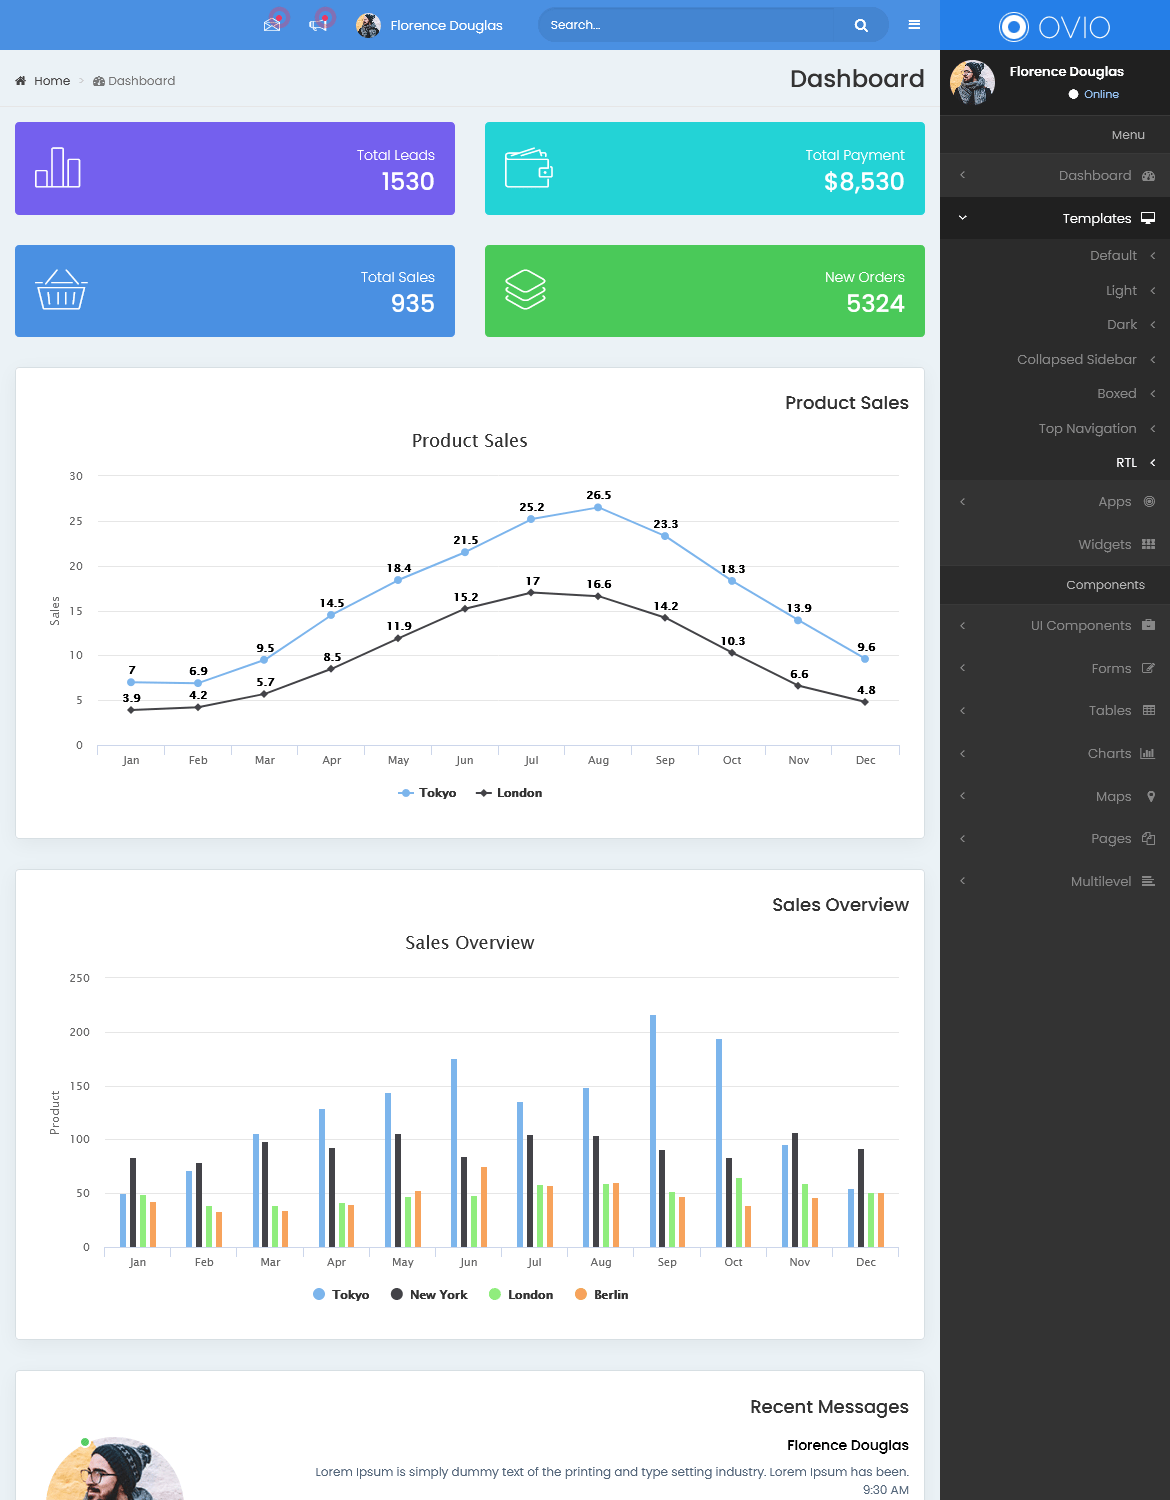Toggle New York series in Sales Overview legend
Image resolution: width=1170 pixels, height=1500 pixels.
click(x=429, y=1295)
